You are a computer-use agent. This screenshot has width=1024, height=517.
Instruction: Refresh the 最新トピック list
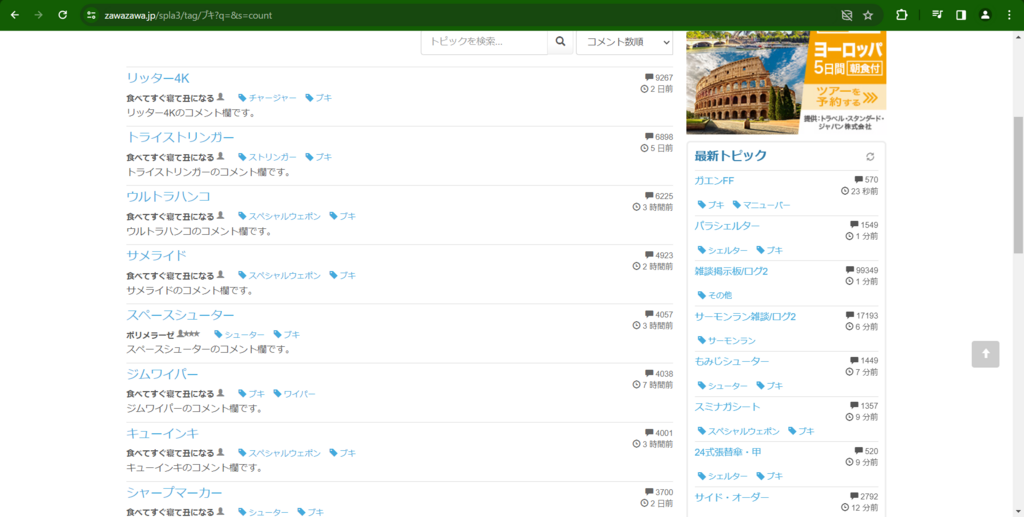pos(870,157)
